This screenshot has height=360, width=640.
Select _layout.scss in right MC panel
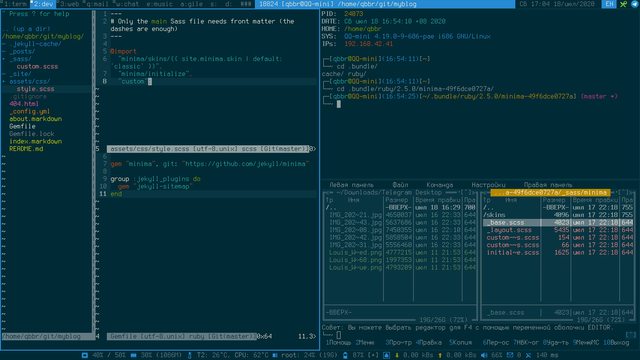click(509, 230)
